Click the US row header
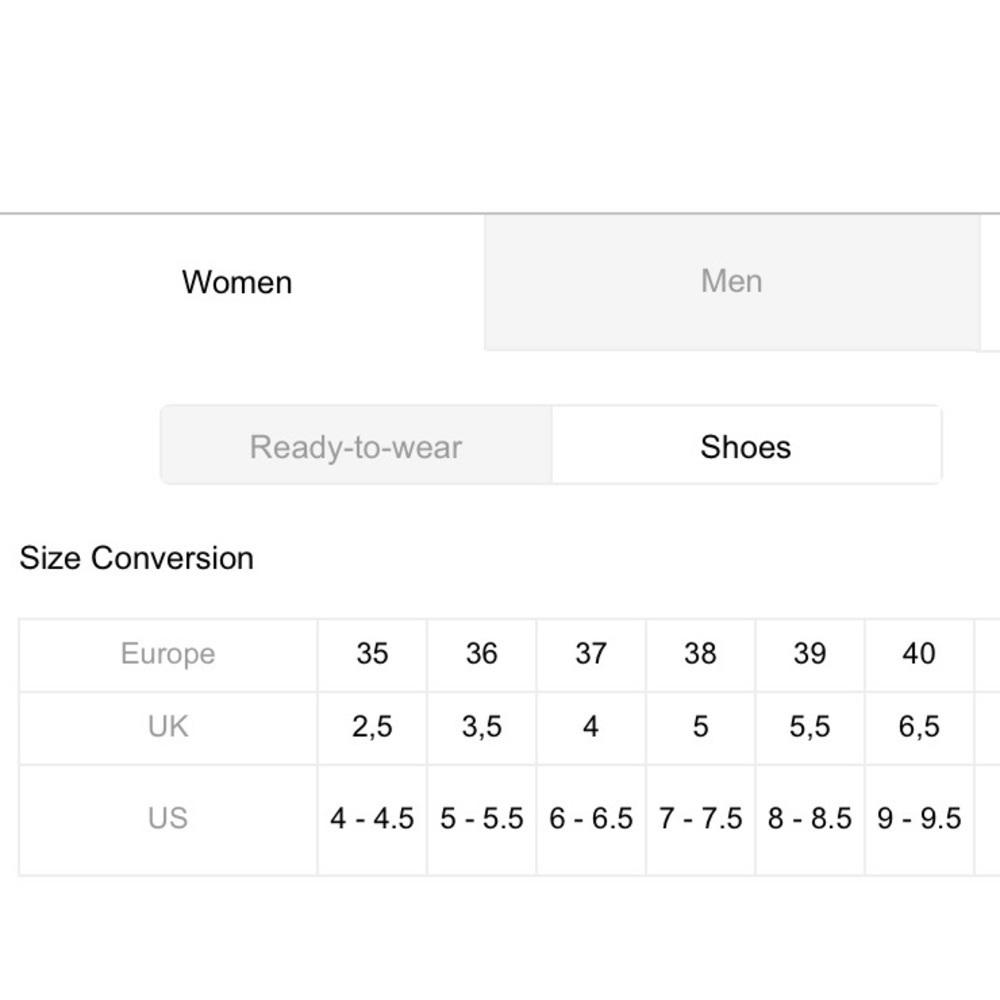 click(x=168, y=819)
